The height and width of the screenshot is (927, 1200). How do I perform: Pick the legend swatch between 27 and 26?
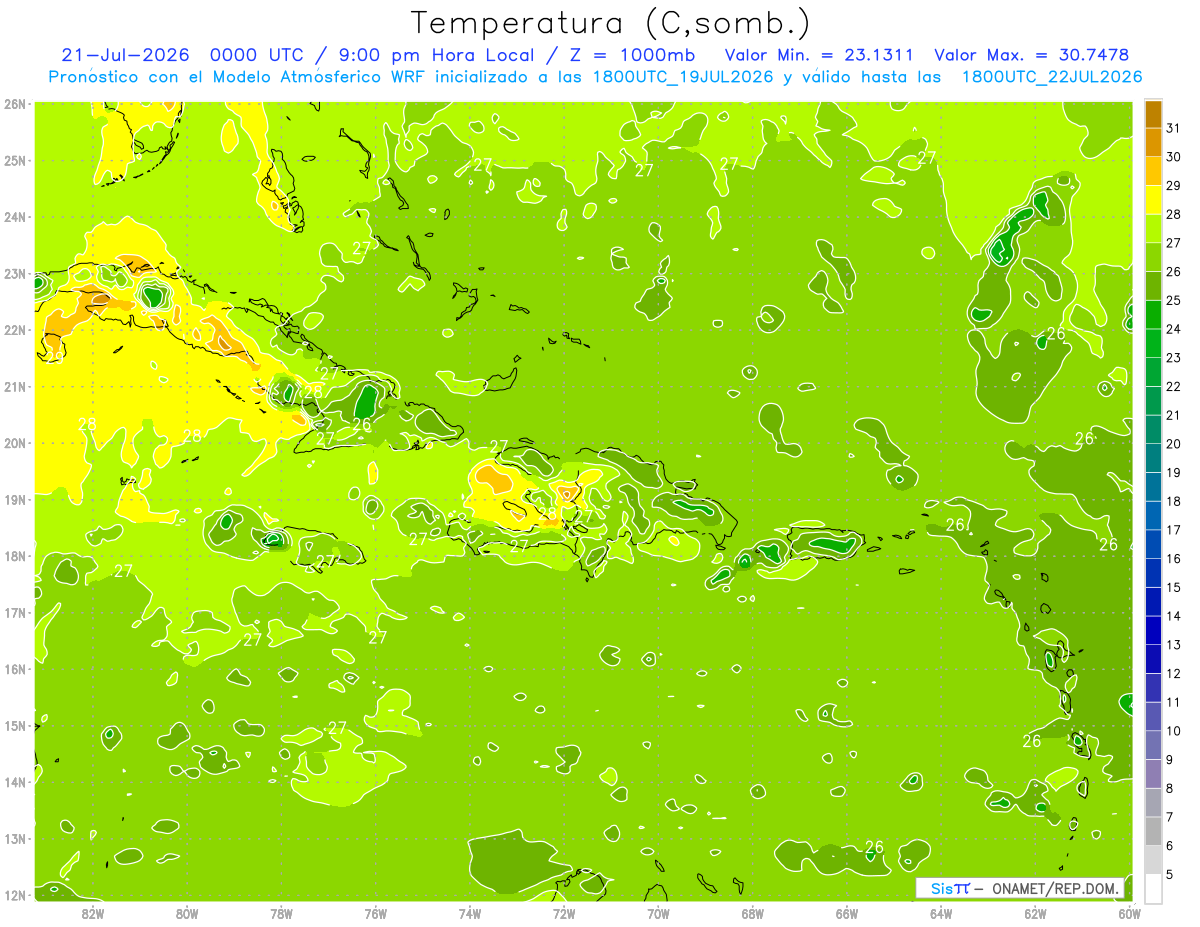point(1153,257)
